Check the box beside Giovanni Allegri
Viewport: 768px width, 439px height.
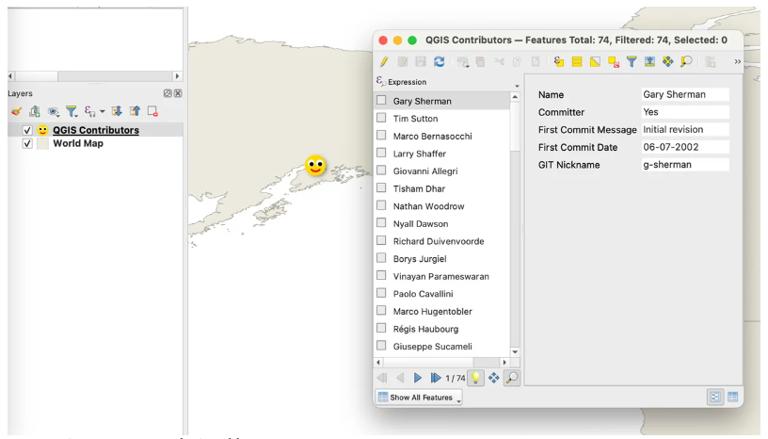point(381,171)
